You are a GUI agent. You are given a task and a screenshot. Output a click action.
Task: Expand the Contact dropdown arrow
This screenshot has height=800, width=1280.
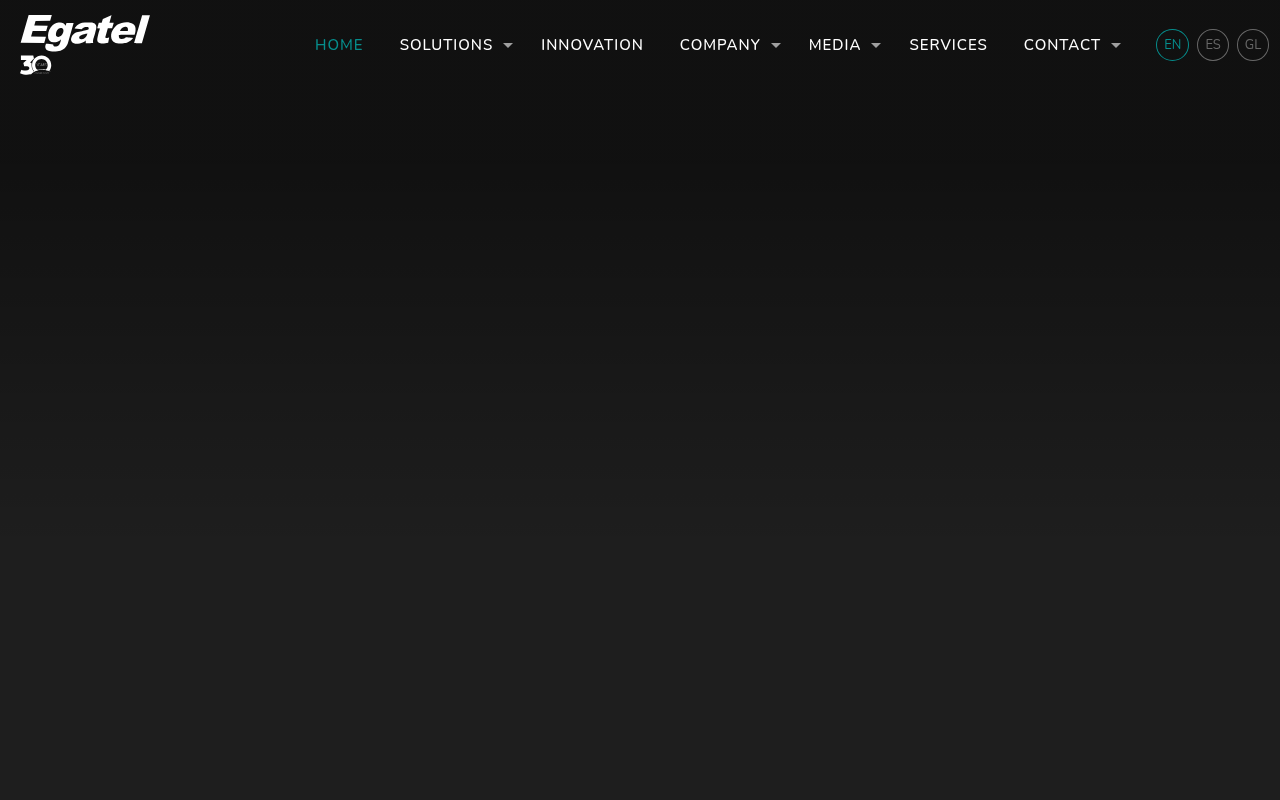coord(1116,45)
